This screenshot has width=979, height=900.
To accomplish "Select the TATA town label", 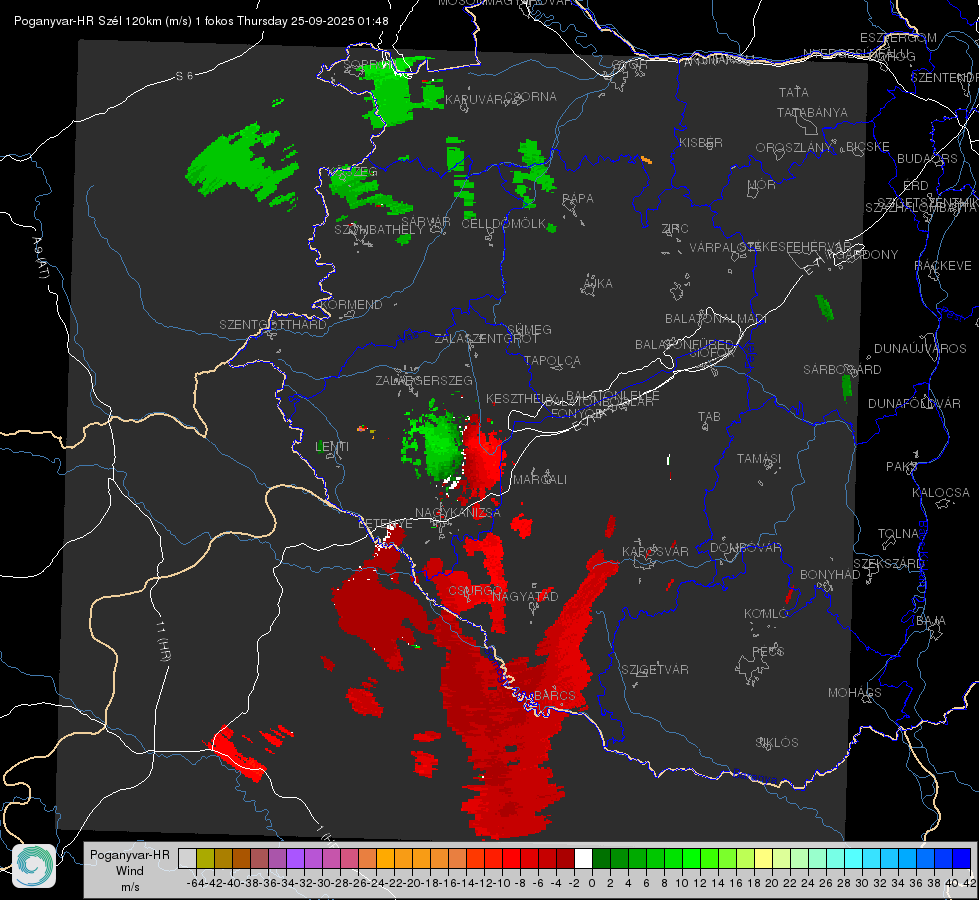I will point(794,92).
